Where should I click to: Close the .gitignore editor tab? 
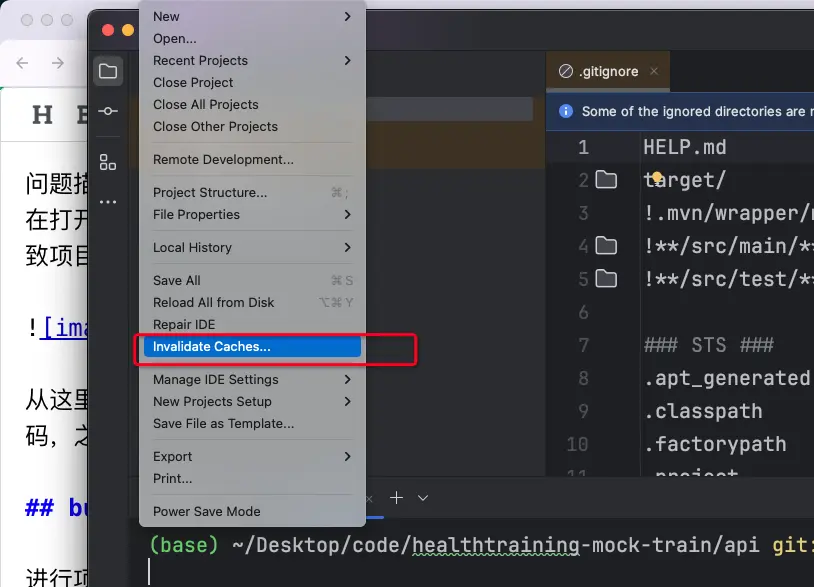[654, 71]
